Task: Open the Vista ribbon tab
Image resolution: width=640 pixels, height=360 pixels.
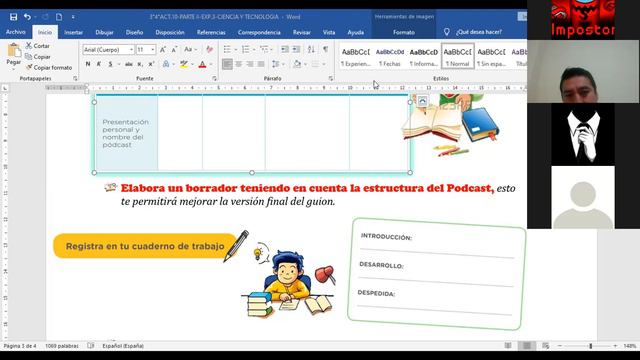Action: (329, 32)
